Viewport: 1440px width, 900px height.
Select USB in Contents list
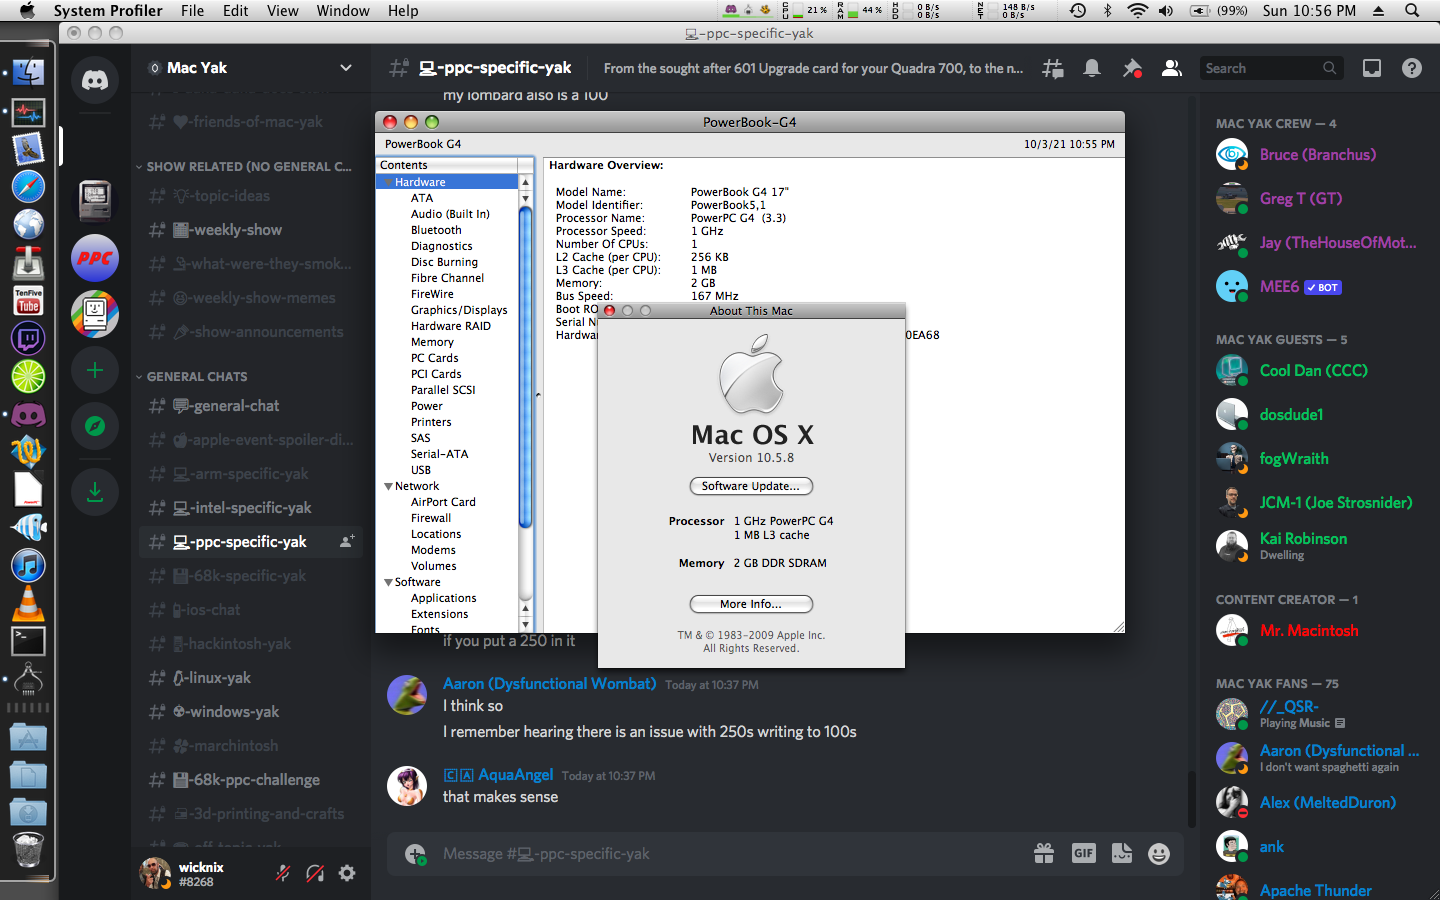coord(421,470)
